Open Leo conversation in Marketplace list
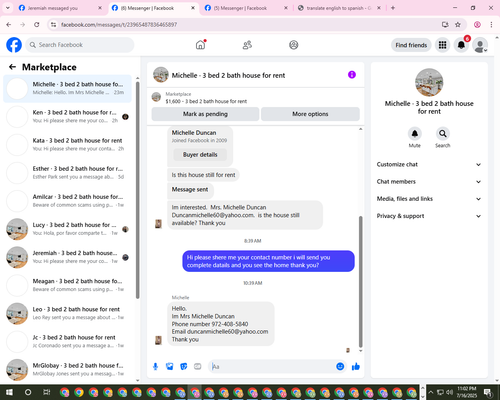Viewport: 500px width, 400px height. coord(68,313)
